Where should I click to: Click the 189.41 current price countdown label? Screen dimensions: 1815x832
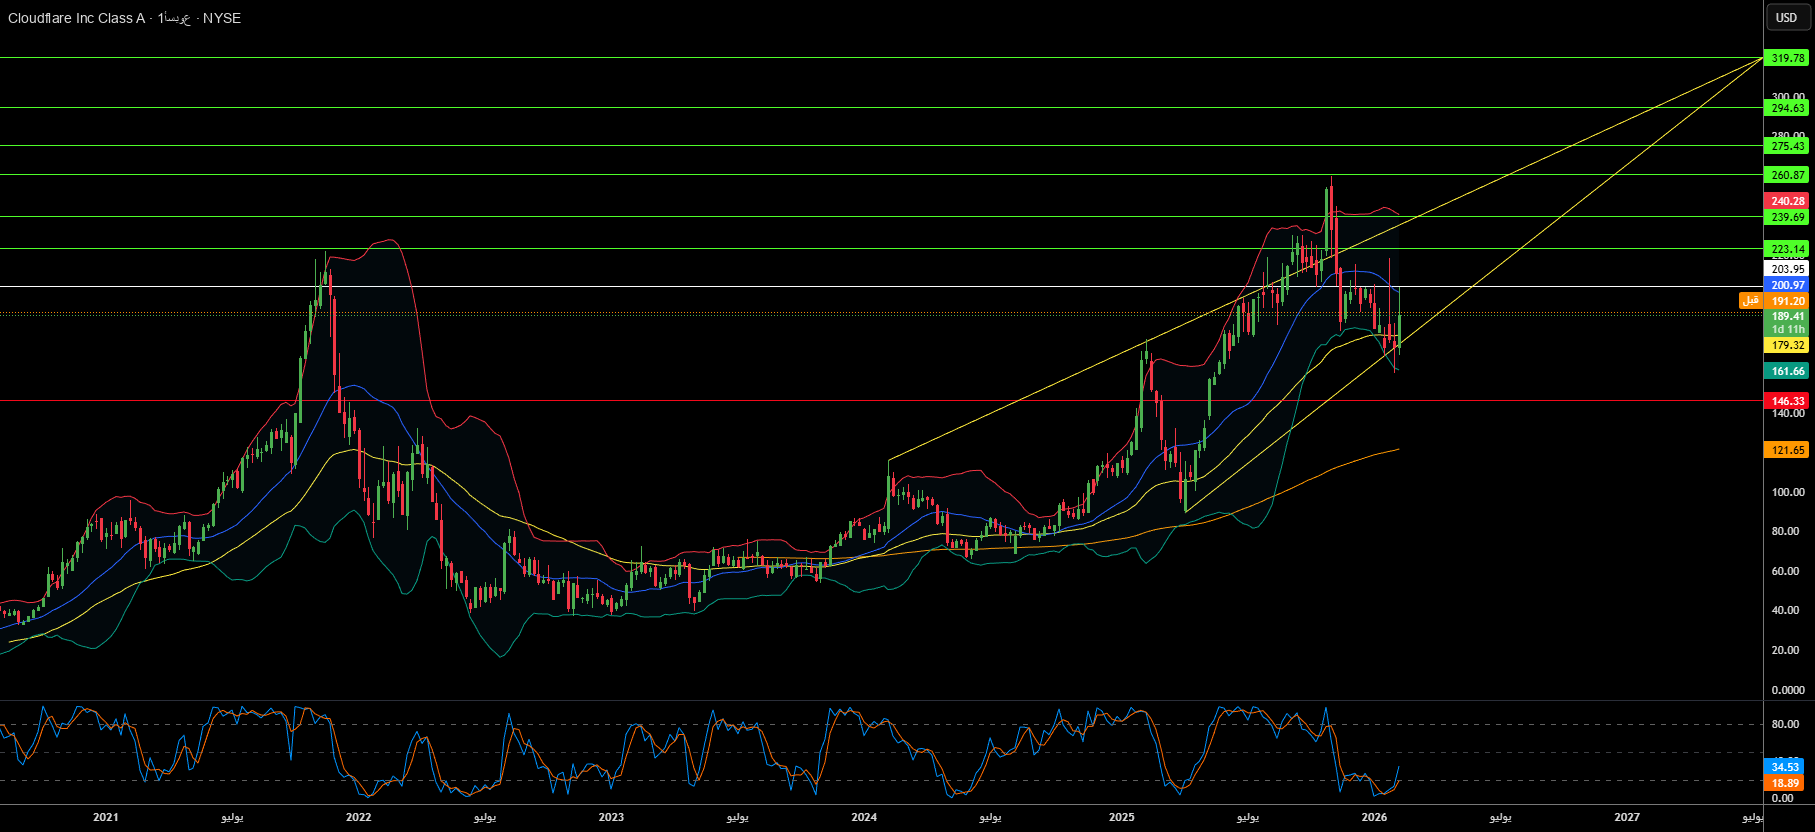1787,322
